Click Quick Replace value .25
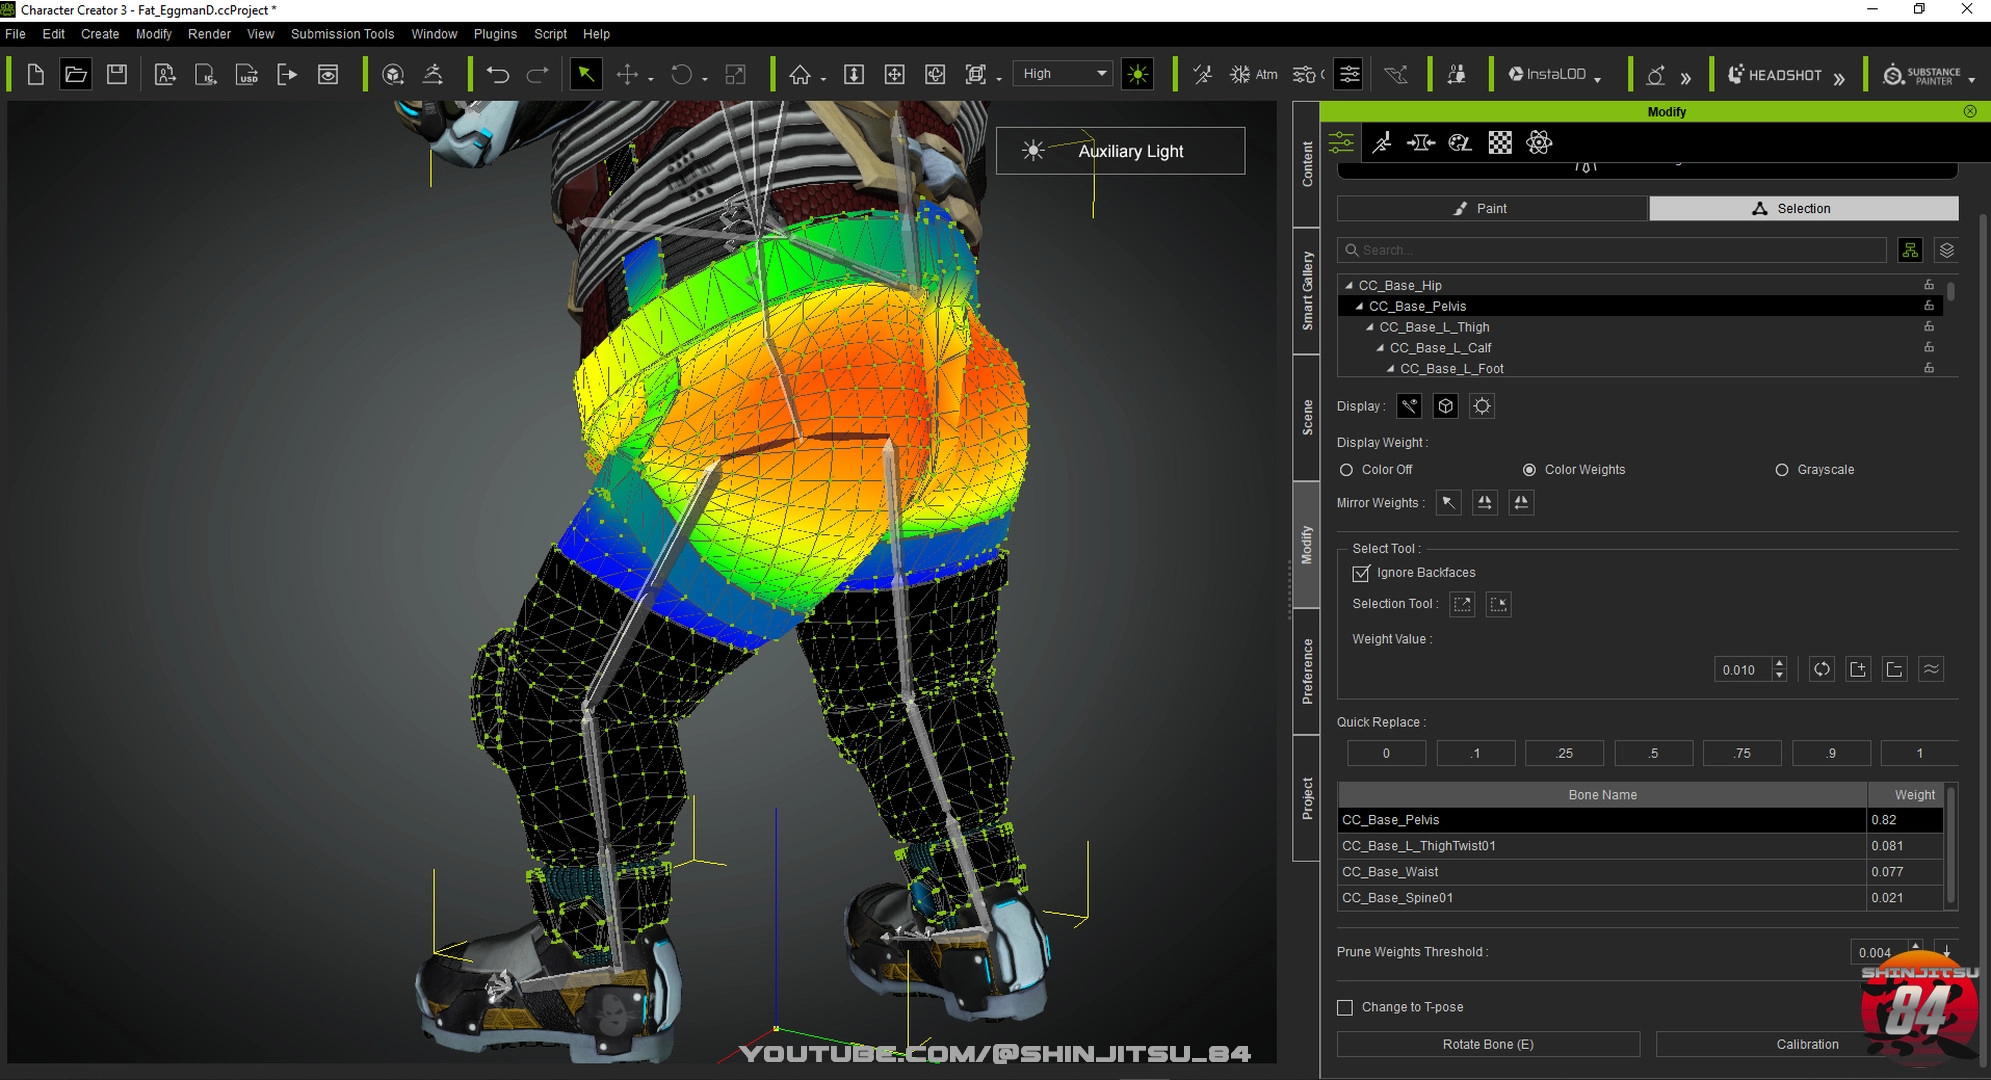This screenshot has width=1991, height=1080. [1564, 753]
